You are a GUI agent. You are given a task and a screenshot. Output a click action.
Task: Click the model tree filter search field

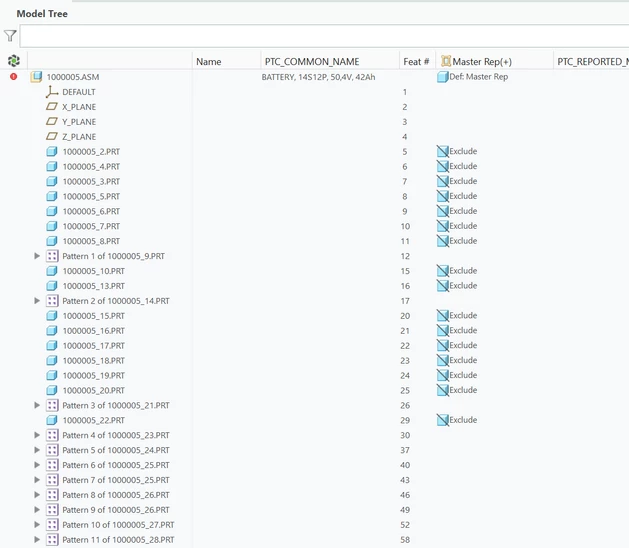[324, 36]
